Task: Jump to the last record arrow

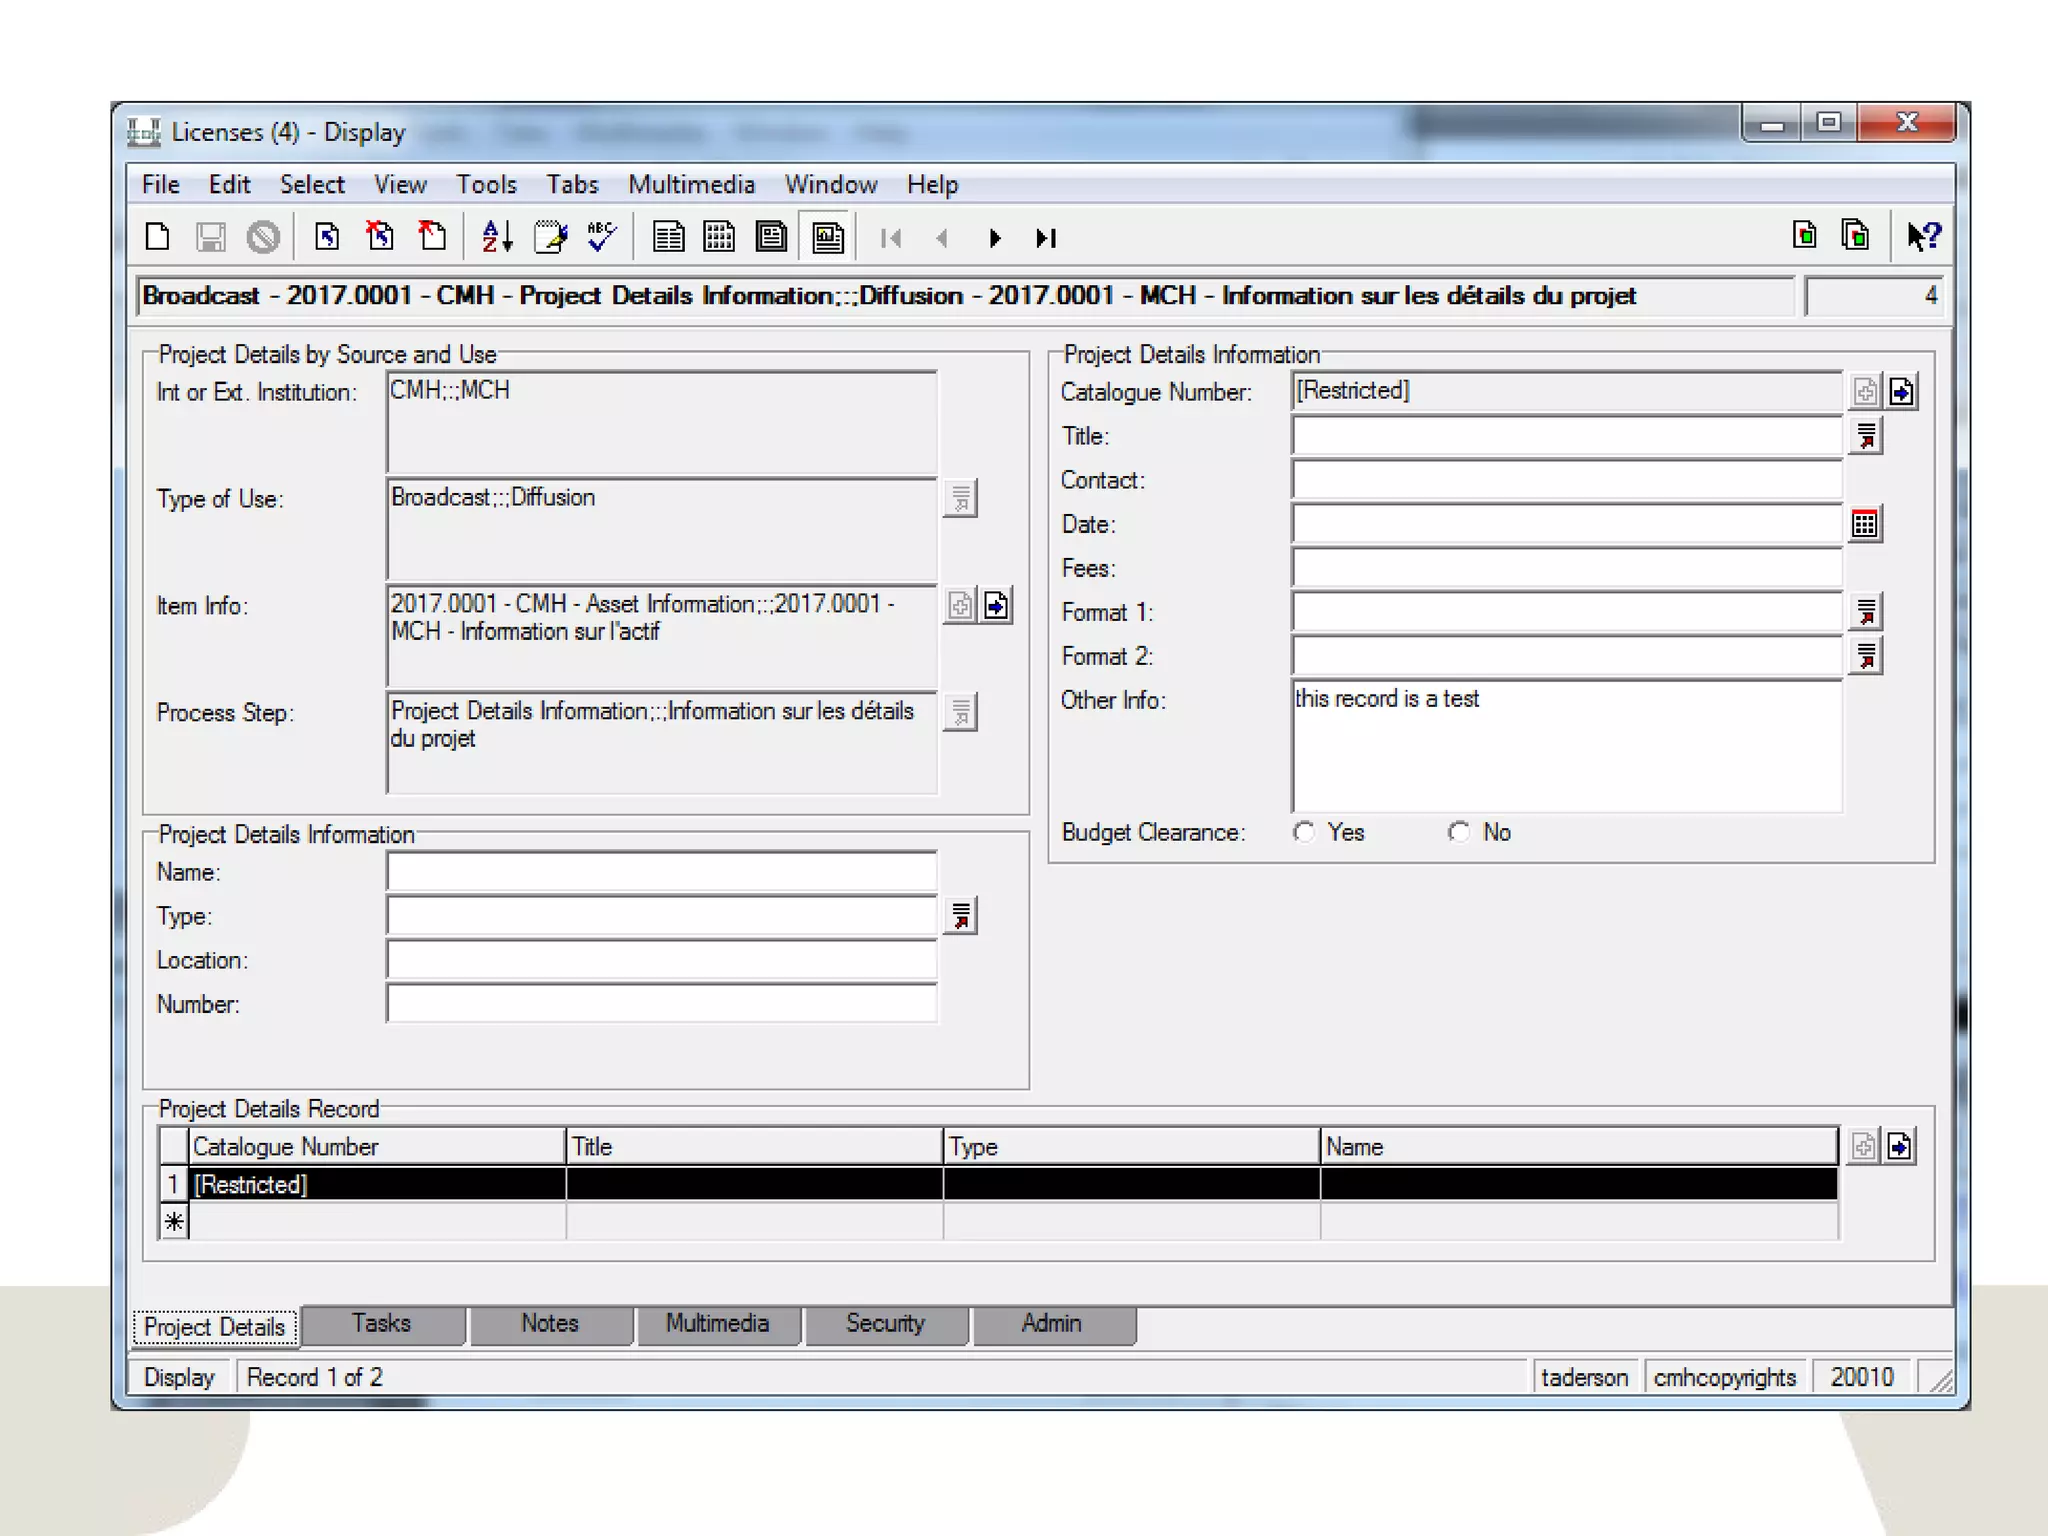Action: coord(1046,238)
